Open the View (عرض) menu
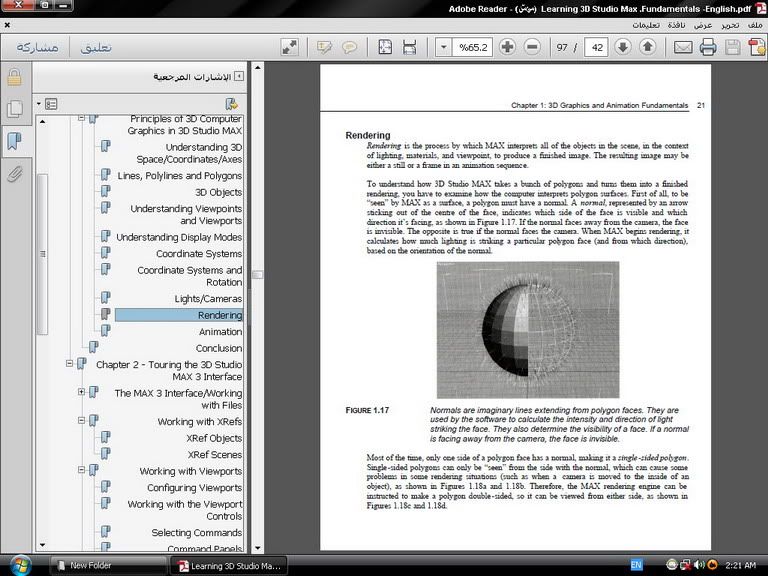The width and height of the screenshot is (768, 576). pyautogui.click(x=703, y=25)
